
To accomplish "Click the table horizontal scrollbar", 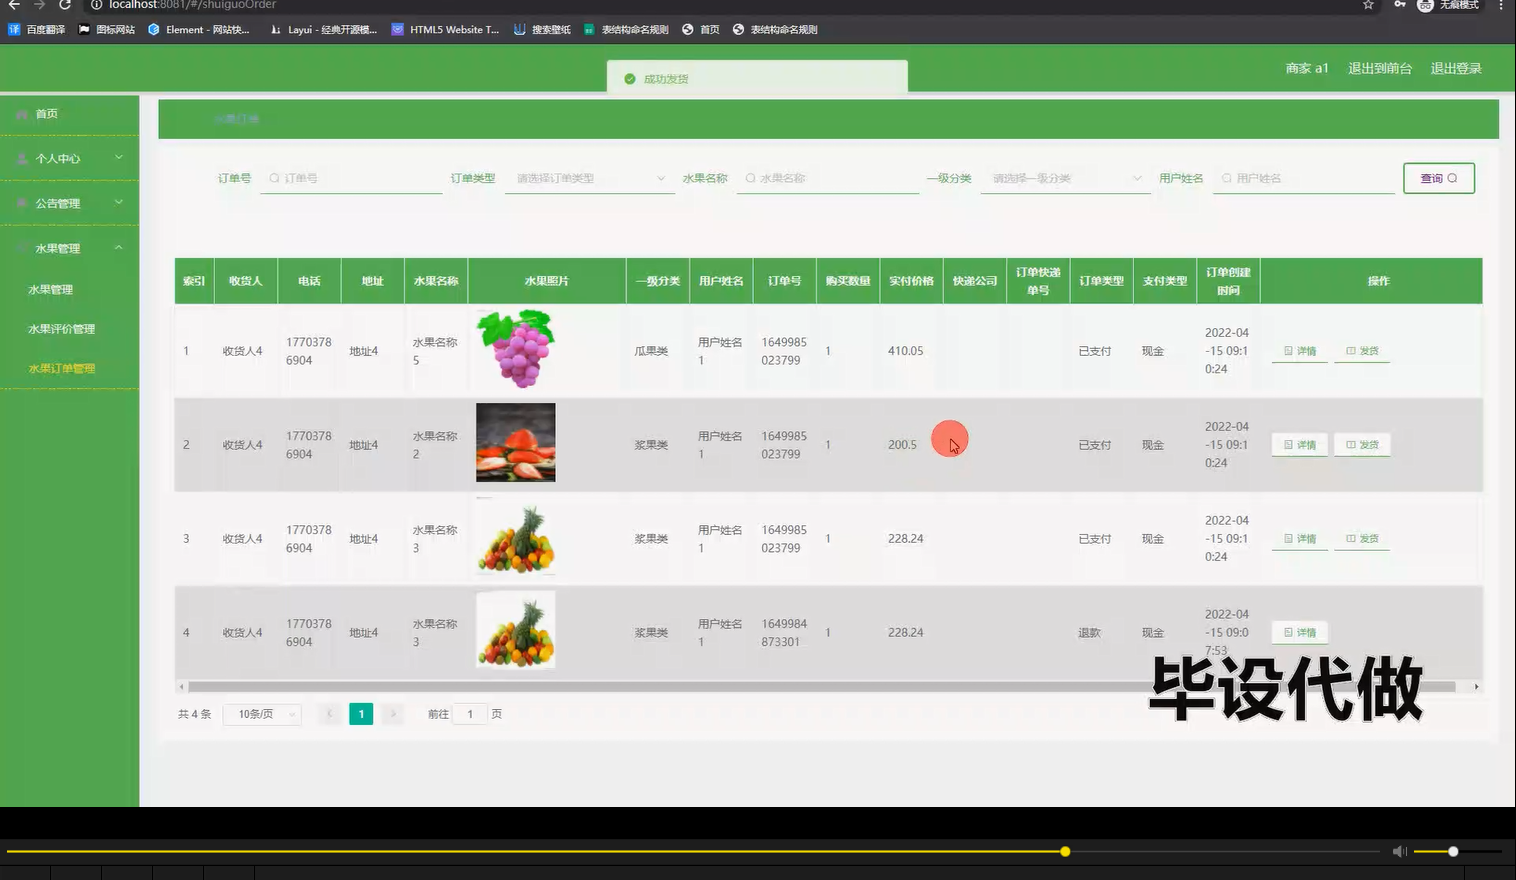I will click(821, 687).
